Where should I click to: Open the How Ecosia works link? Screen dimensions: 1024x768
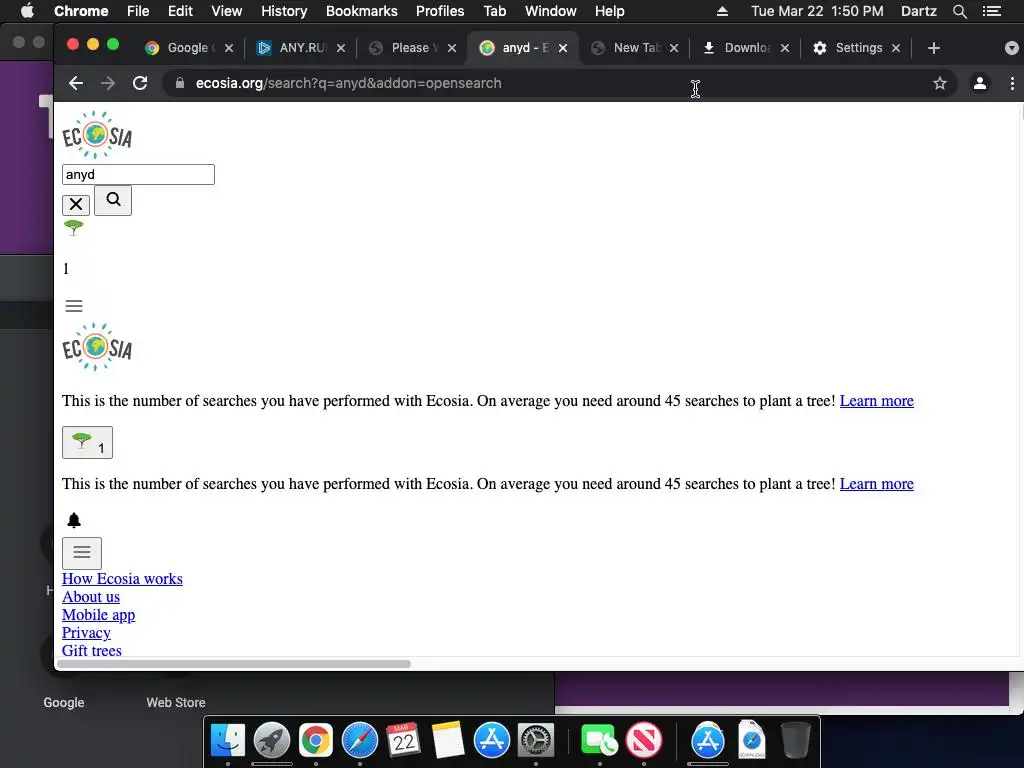[x=122, y=579]
